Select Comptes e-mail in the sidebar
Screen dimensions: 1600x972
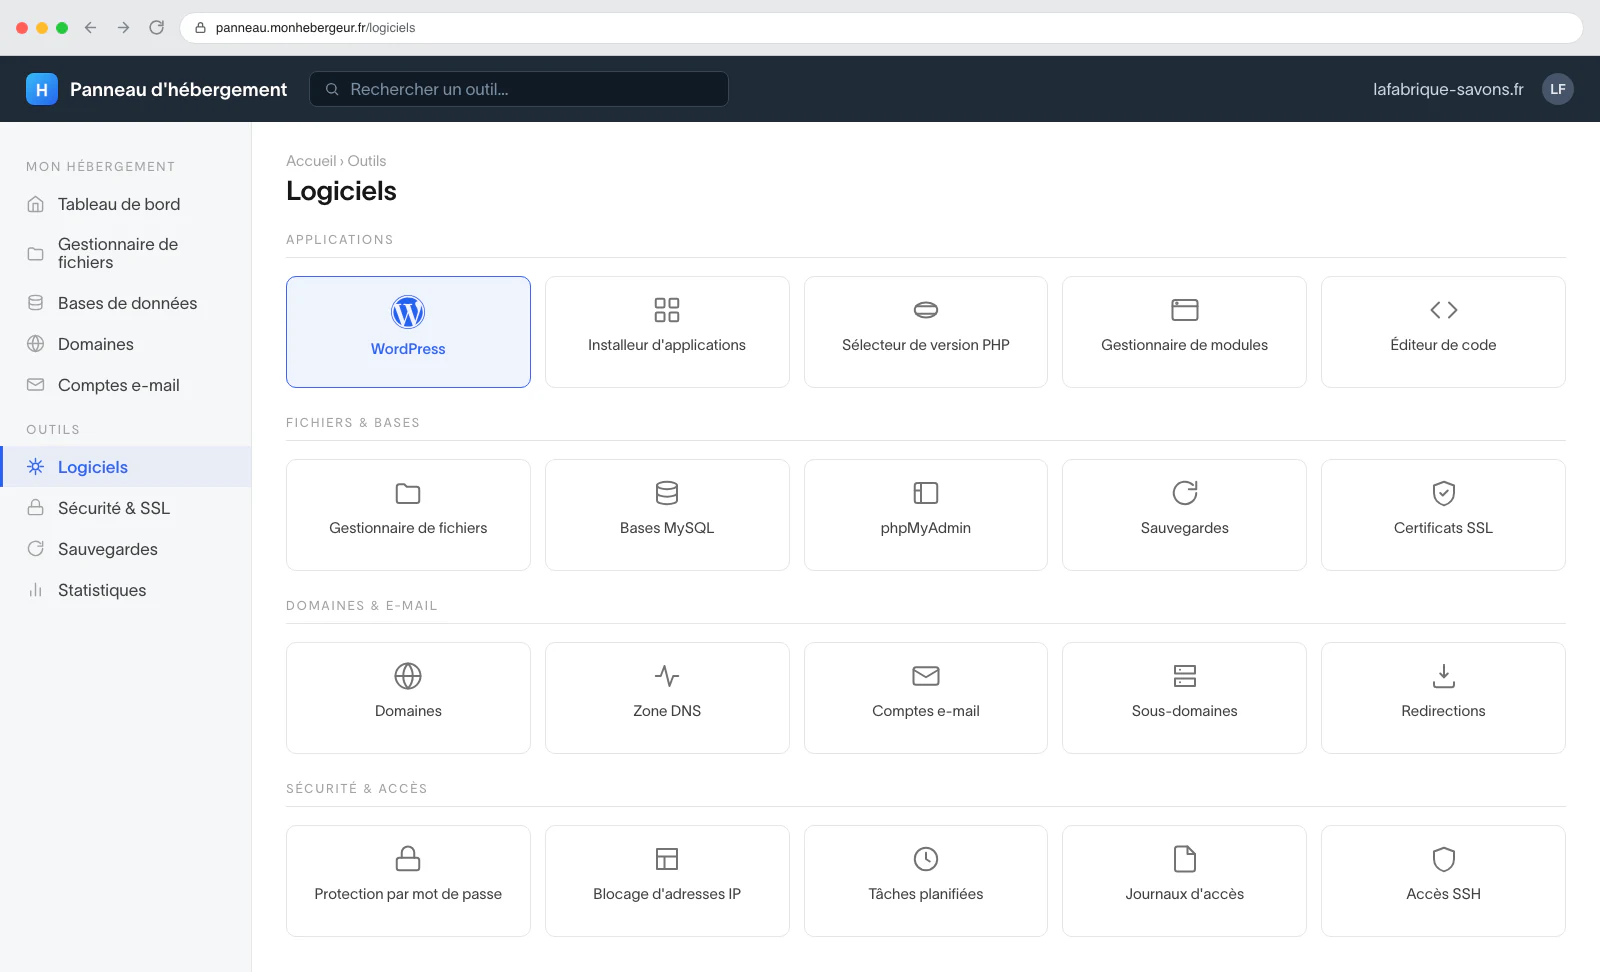tap(125, 385)
